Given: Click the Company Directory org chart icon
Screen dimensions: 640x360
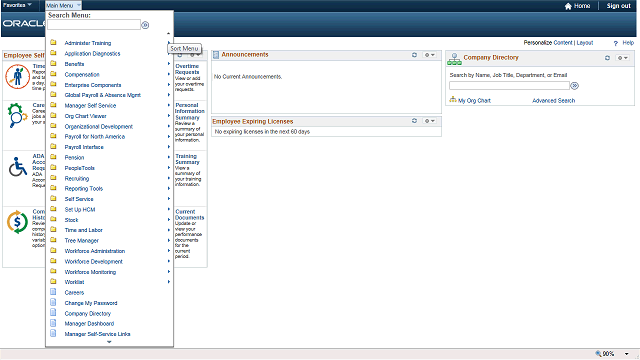Looking at the screenshot, I should coord(454,59).
